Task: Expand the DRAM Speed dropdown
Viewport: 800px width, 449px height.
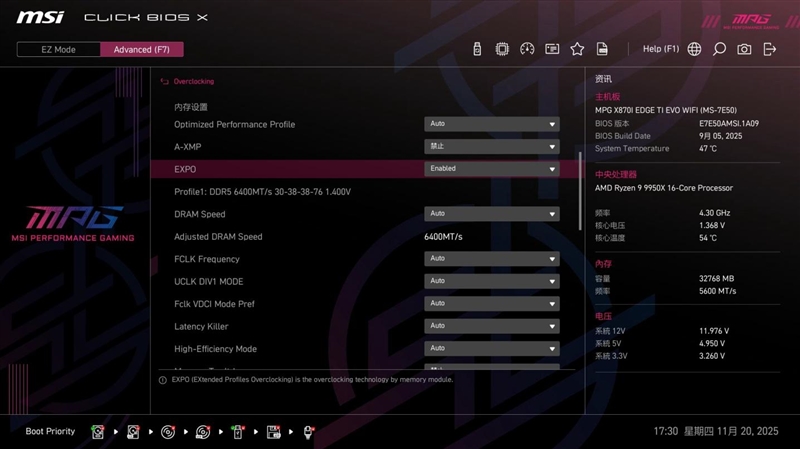Action: point(492,214)
